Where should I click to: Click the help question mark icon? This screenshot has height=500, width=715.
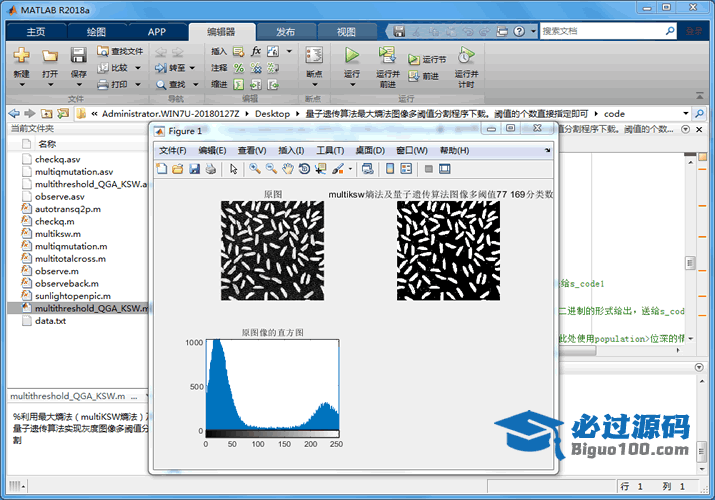(519, 31)
